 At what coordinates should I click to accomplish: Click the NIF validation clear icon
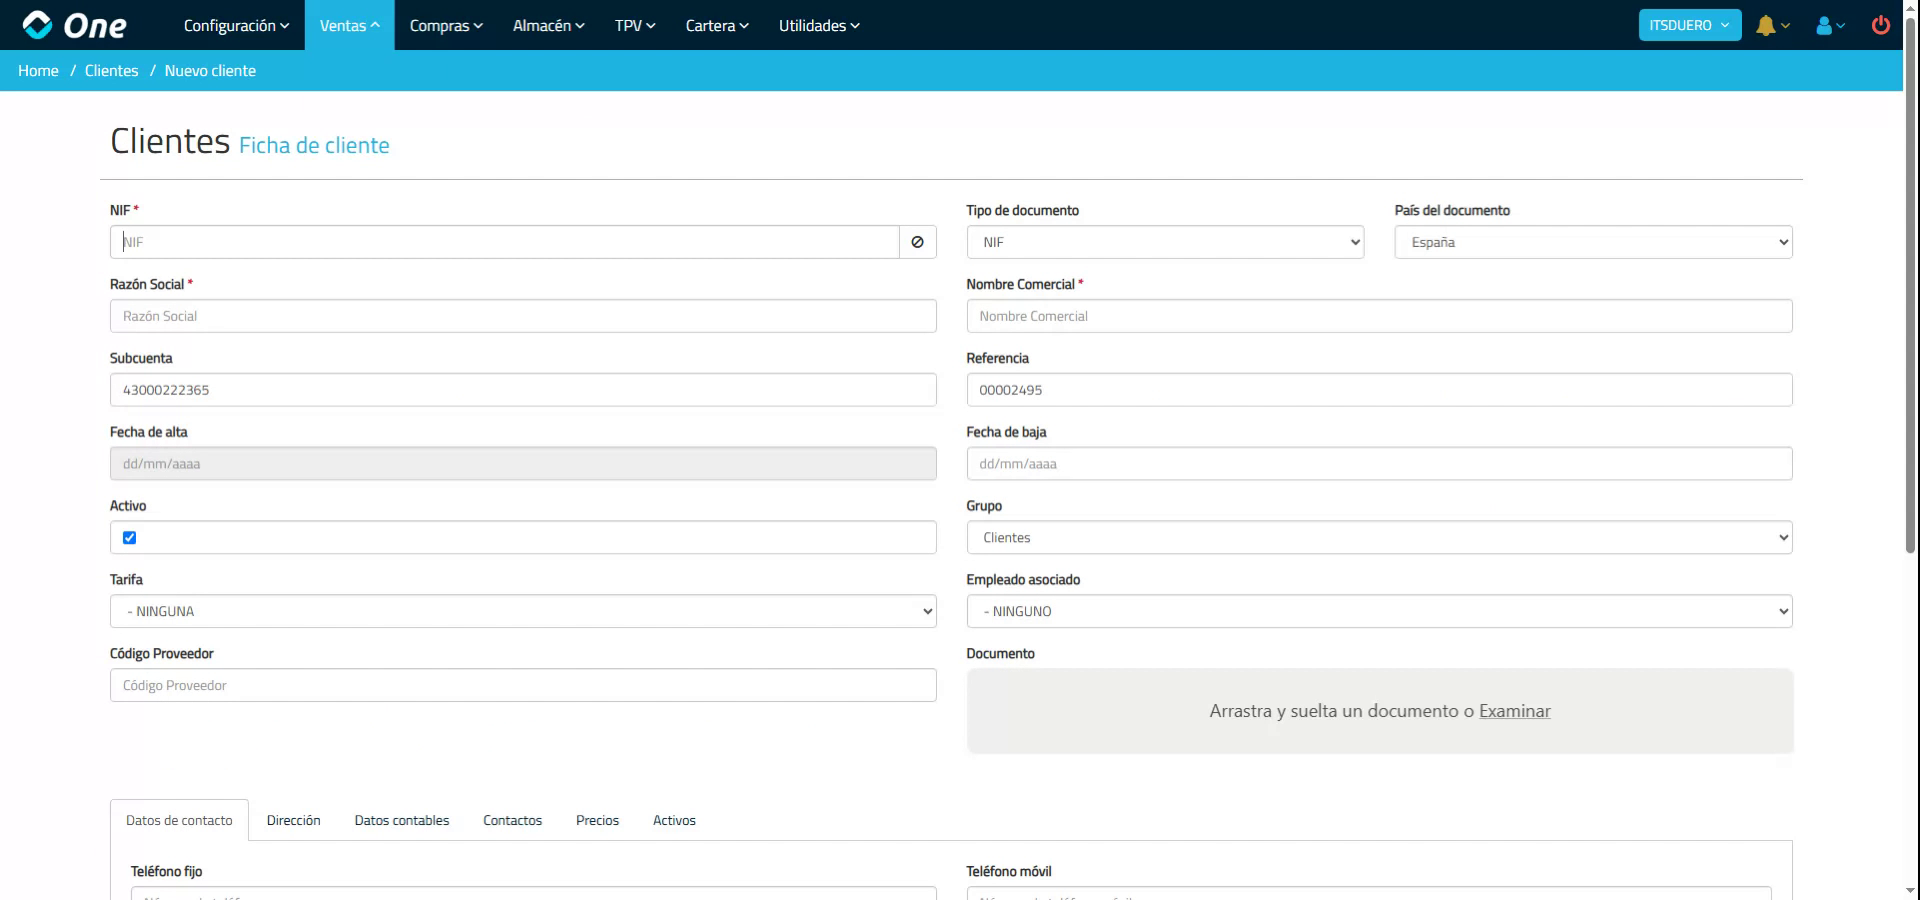[917, 241]
